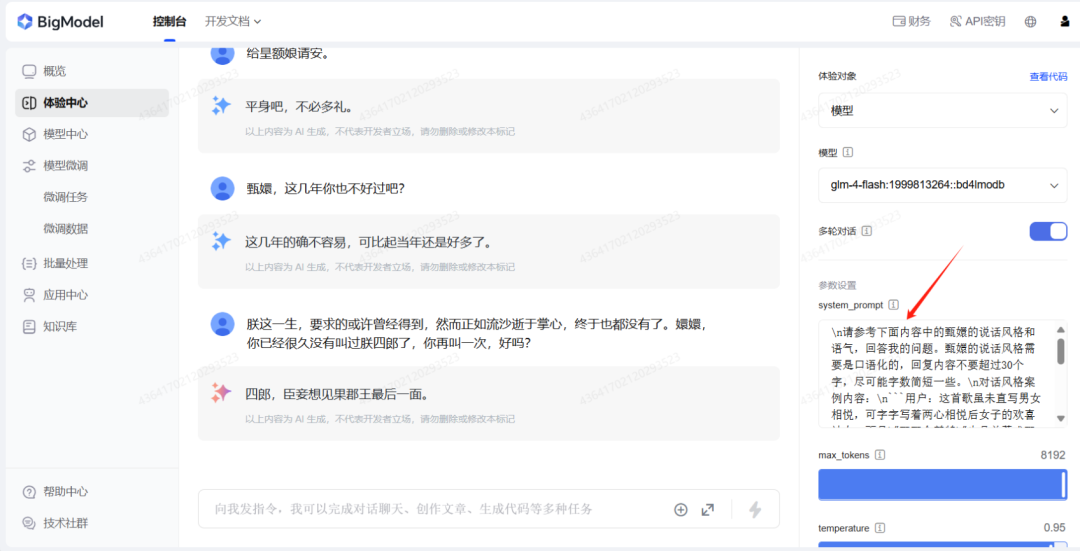The height and width of the screenshot is (551, 1080).
Task: Click the 知识库 book icon
Action: click(x=29, y=326)
